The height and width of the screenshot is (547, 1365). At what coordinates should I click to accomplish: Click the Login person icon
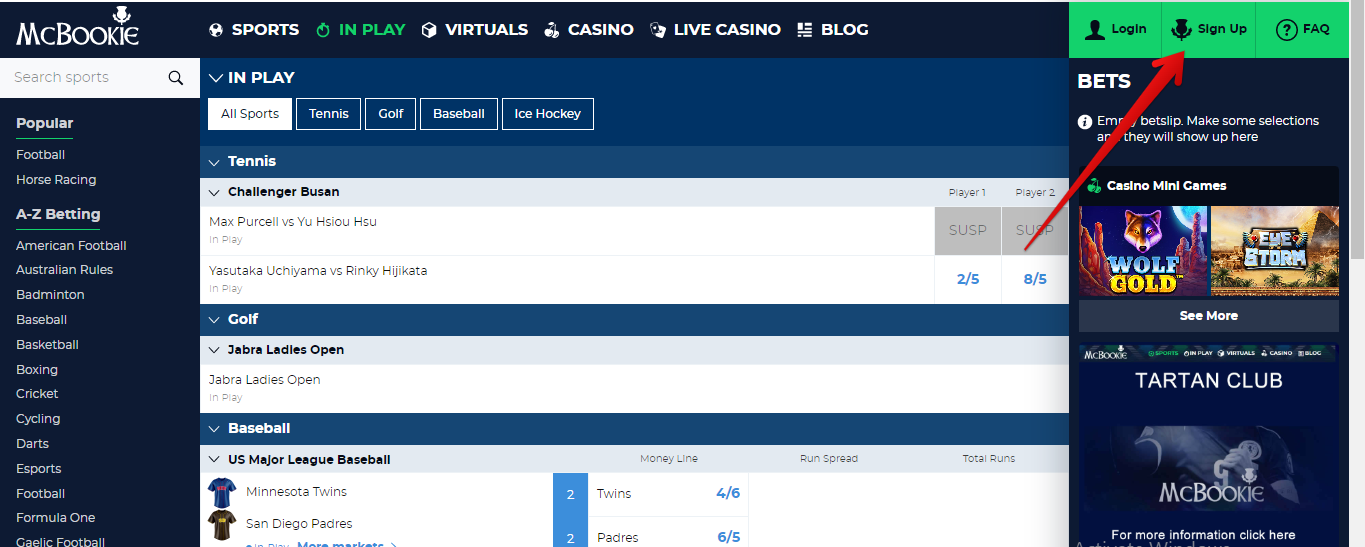click(x=1095, y=29)
